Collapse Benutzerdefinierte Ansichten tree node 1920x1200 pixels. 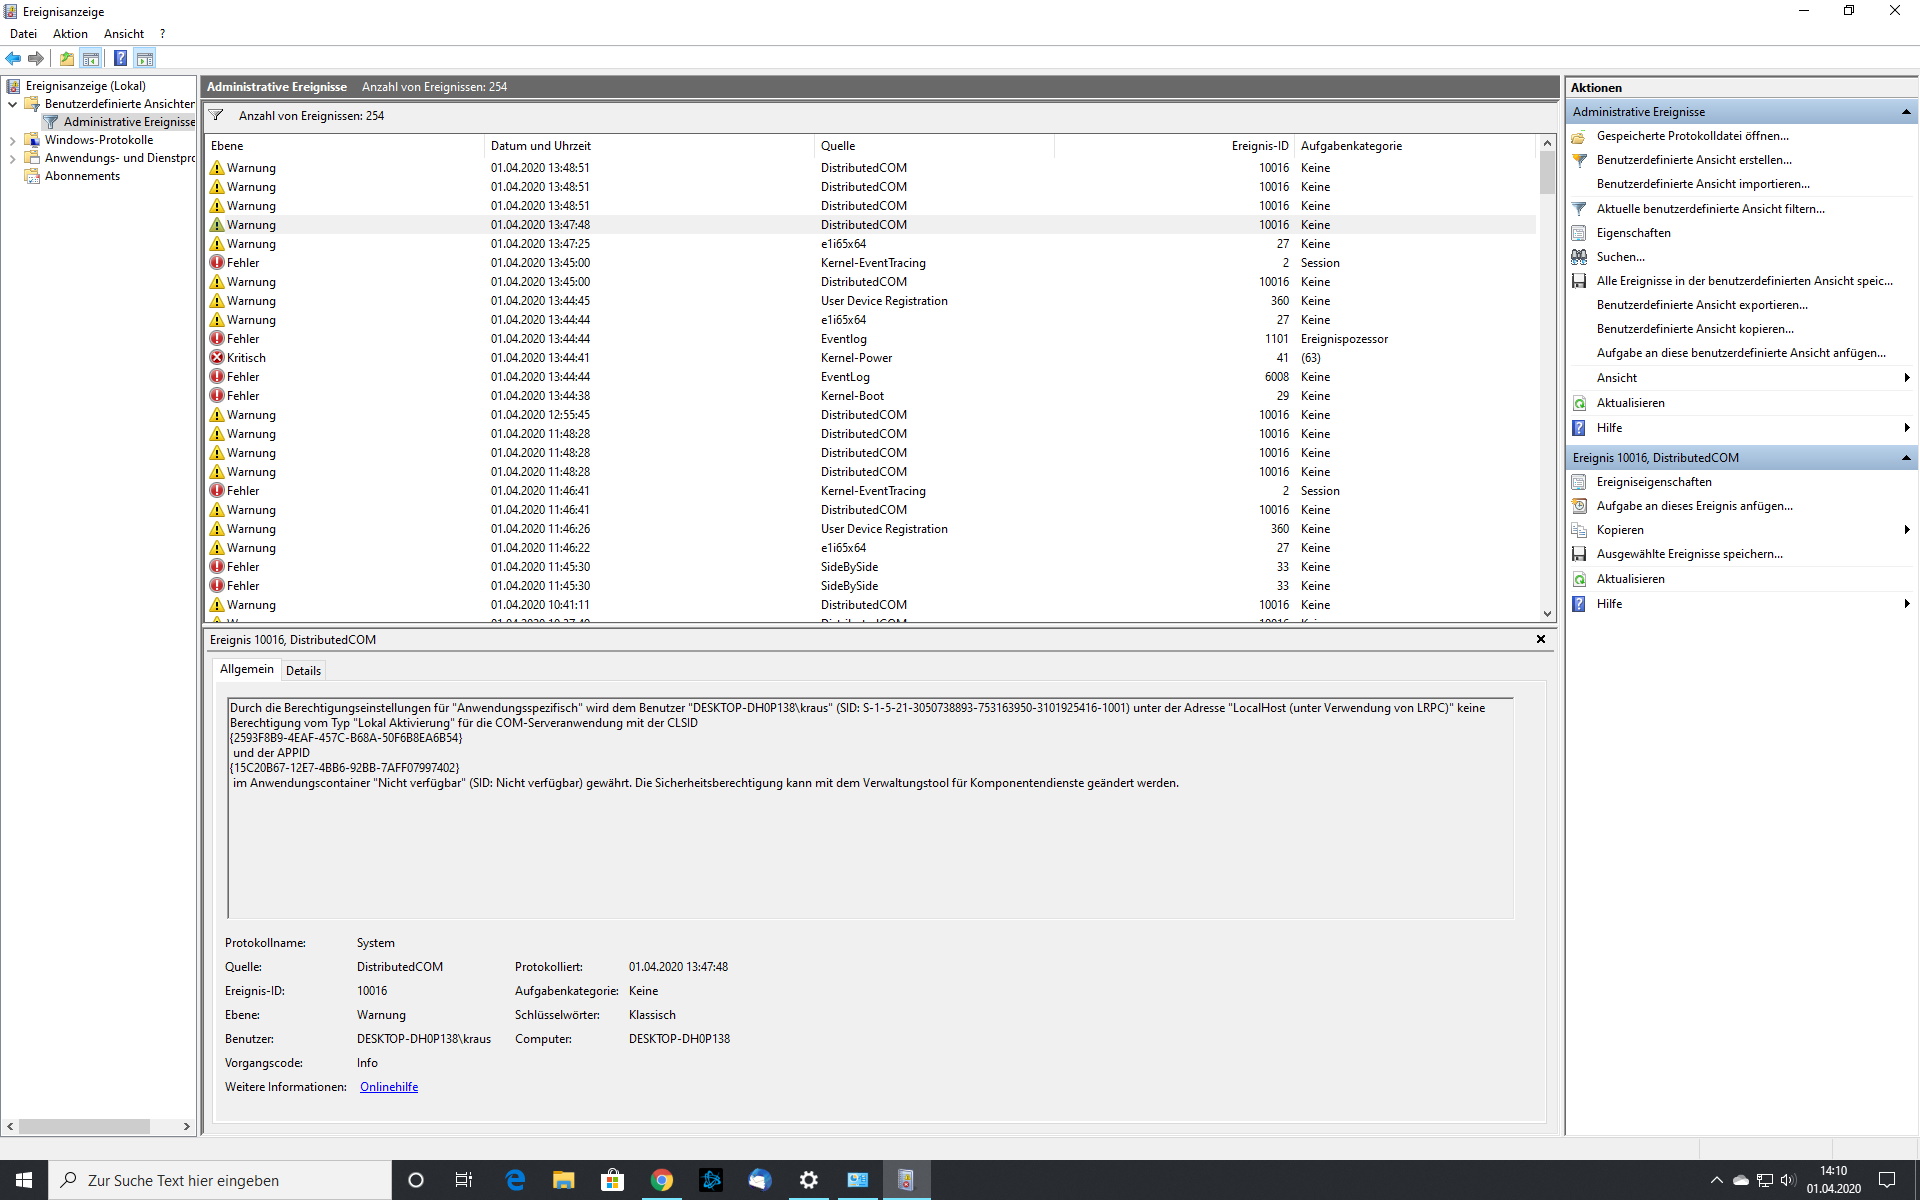tap(12, 104)
